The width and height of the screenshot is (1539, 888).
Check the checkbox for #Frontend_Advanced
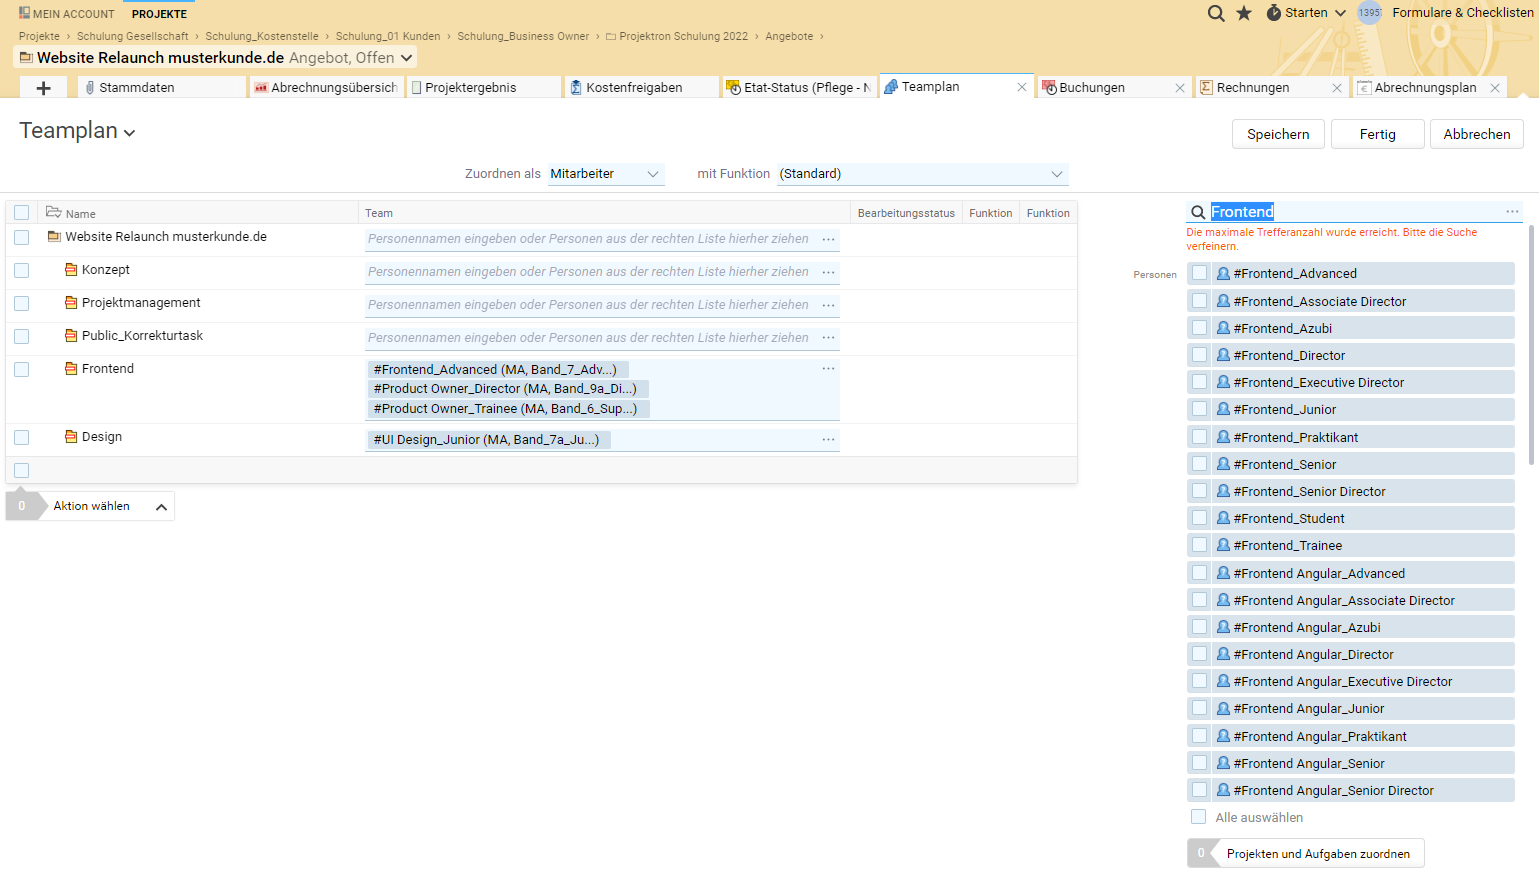(1199, 273)
